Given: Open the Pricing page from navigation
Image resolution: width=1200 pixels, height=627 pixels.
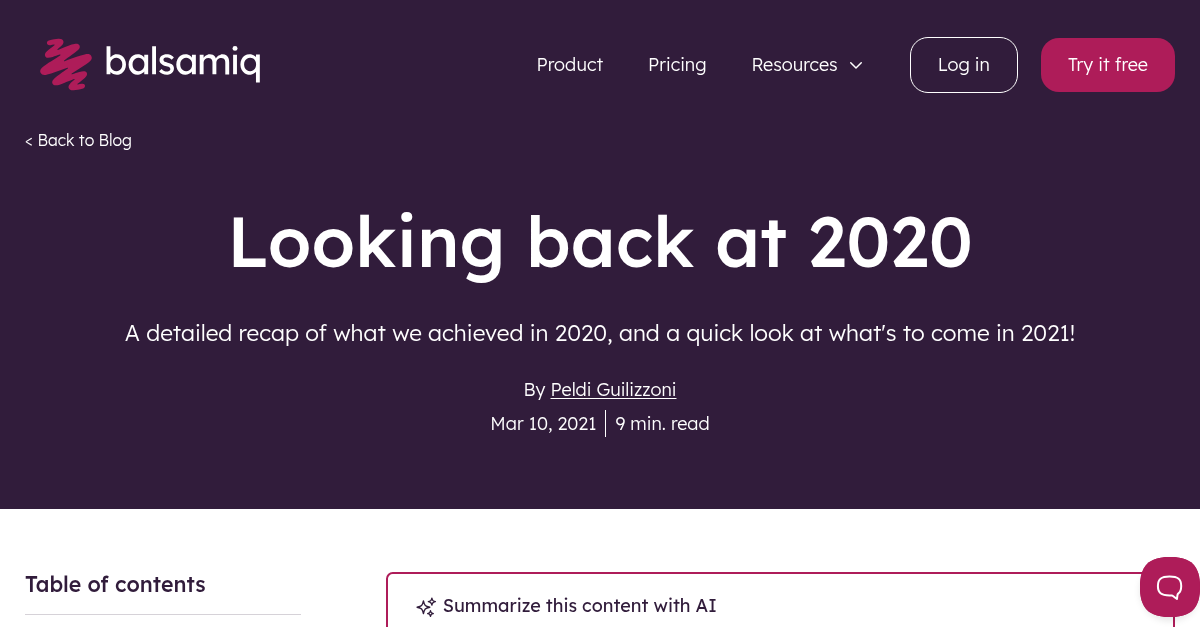Looking at the screenshot, I should [677, 64].
